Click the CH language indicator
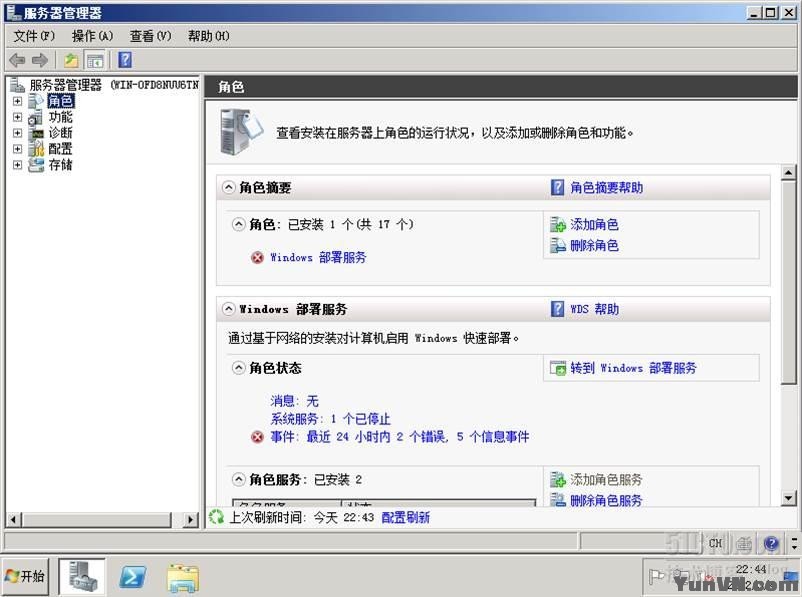This screenshot has height=597, width=802. tap(716, 543)
